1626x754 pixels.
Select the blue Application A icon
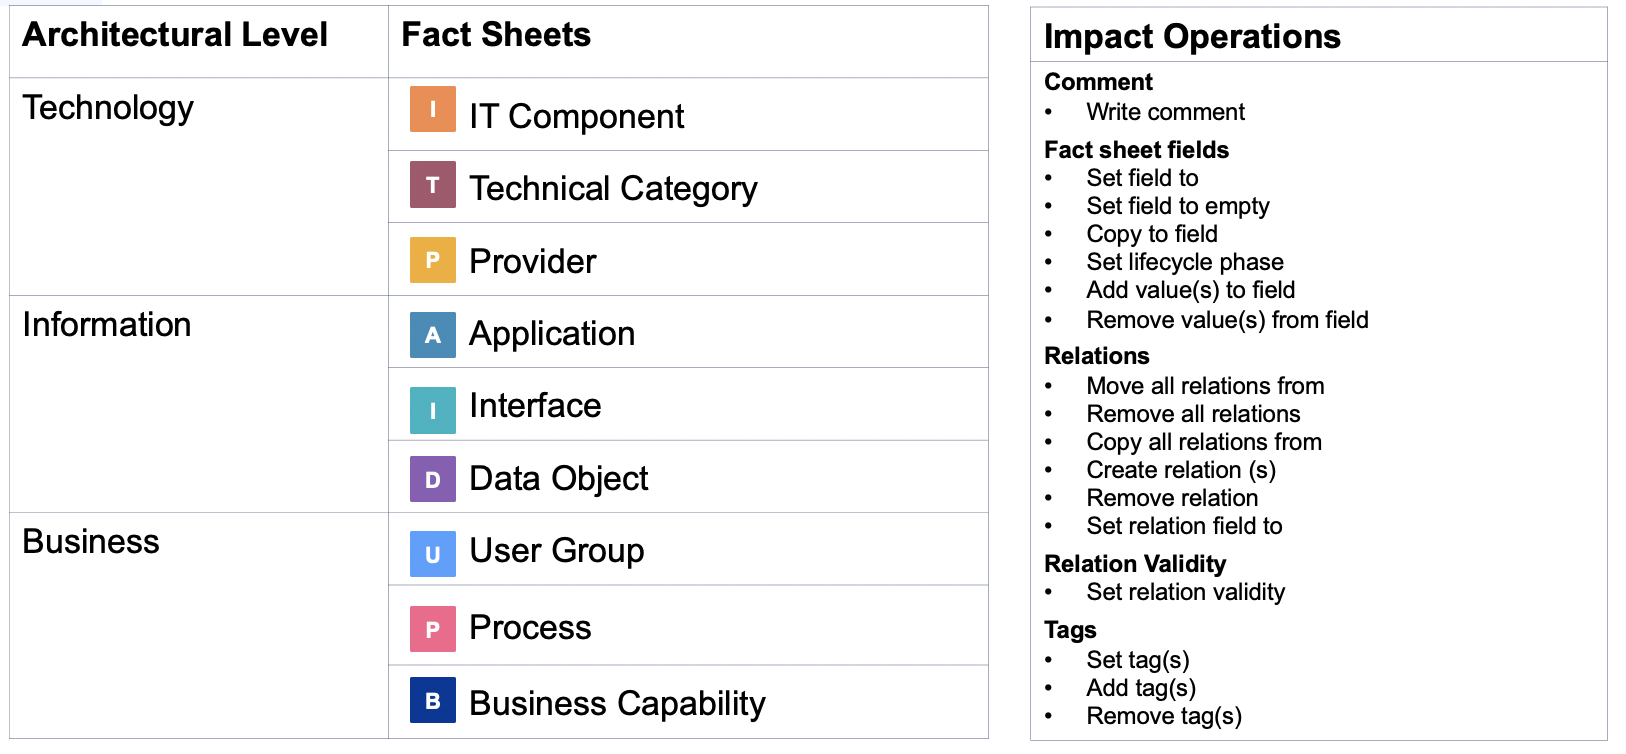432,335
